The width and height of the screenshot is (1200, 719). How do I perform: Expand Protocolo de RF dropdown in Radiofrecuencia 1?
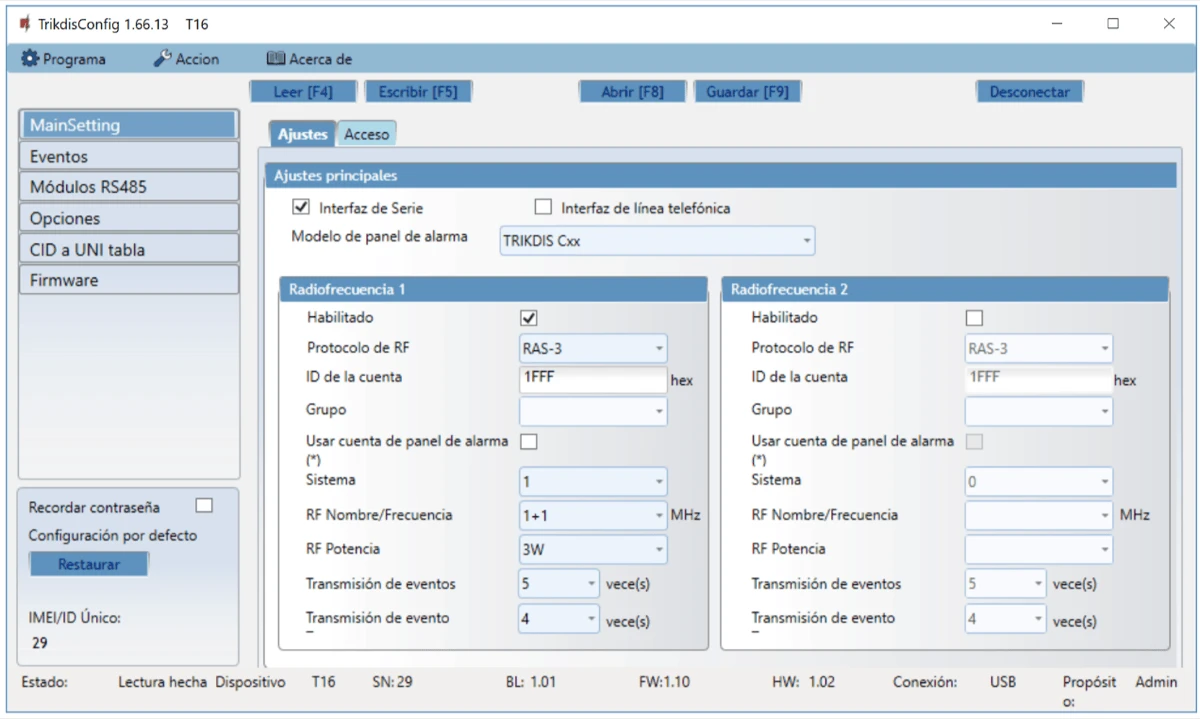pos(593,349)
